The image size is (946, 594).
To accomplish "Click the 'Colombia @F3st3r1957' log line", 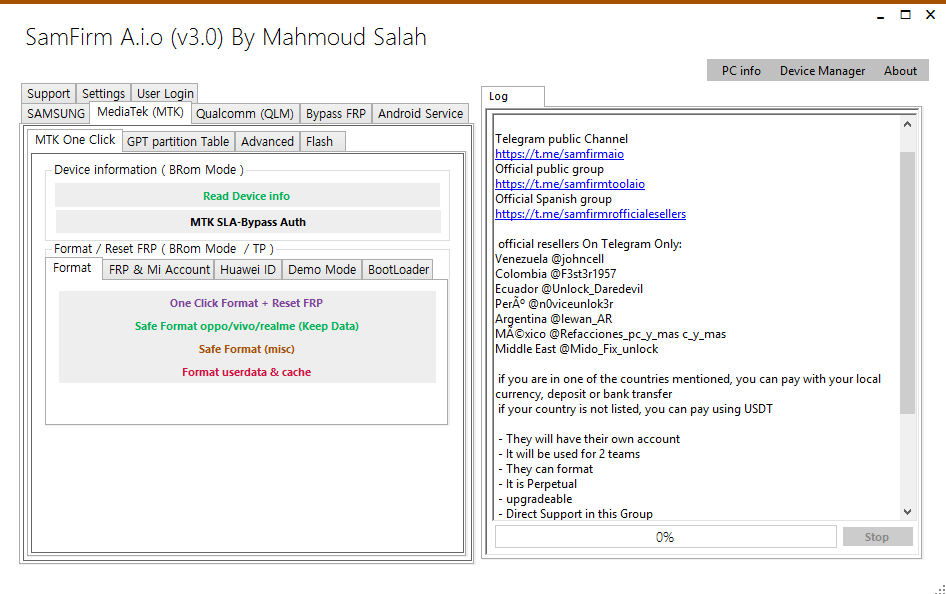I will (x=555, y=274).
